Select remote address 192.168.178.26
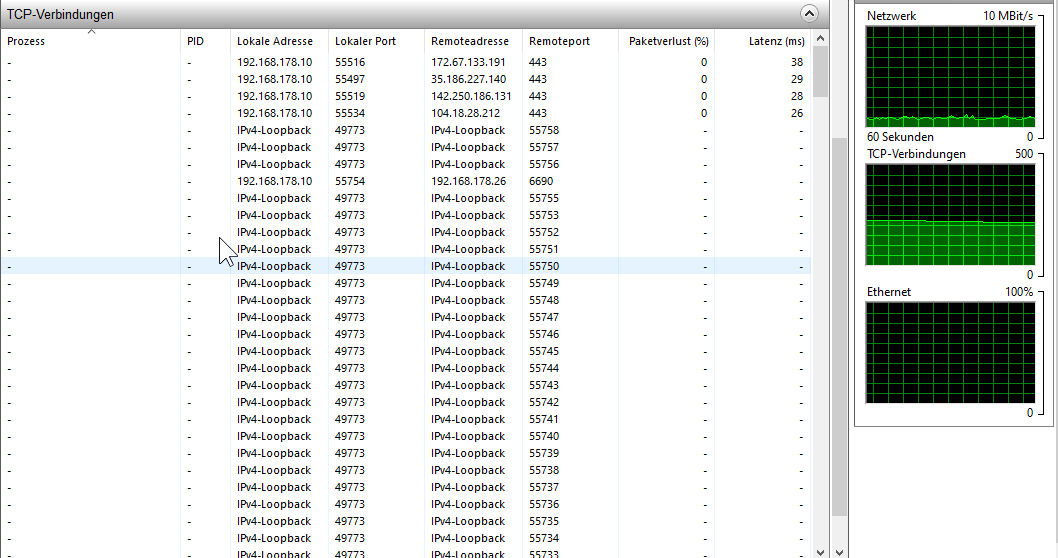The height and width of the screenshot is (558, 1058). pyautogui.click(x=468, y=181)
